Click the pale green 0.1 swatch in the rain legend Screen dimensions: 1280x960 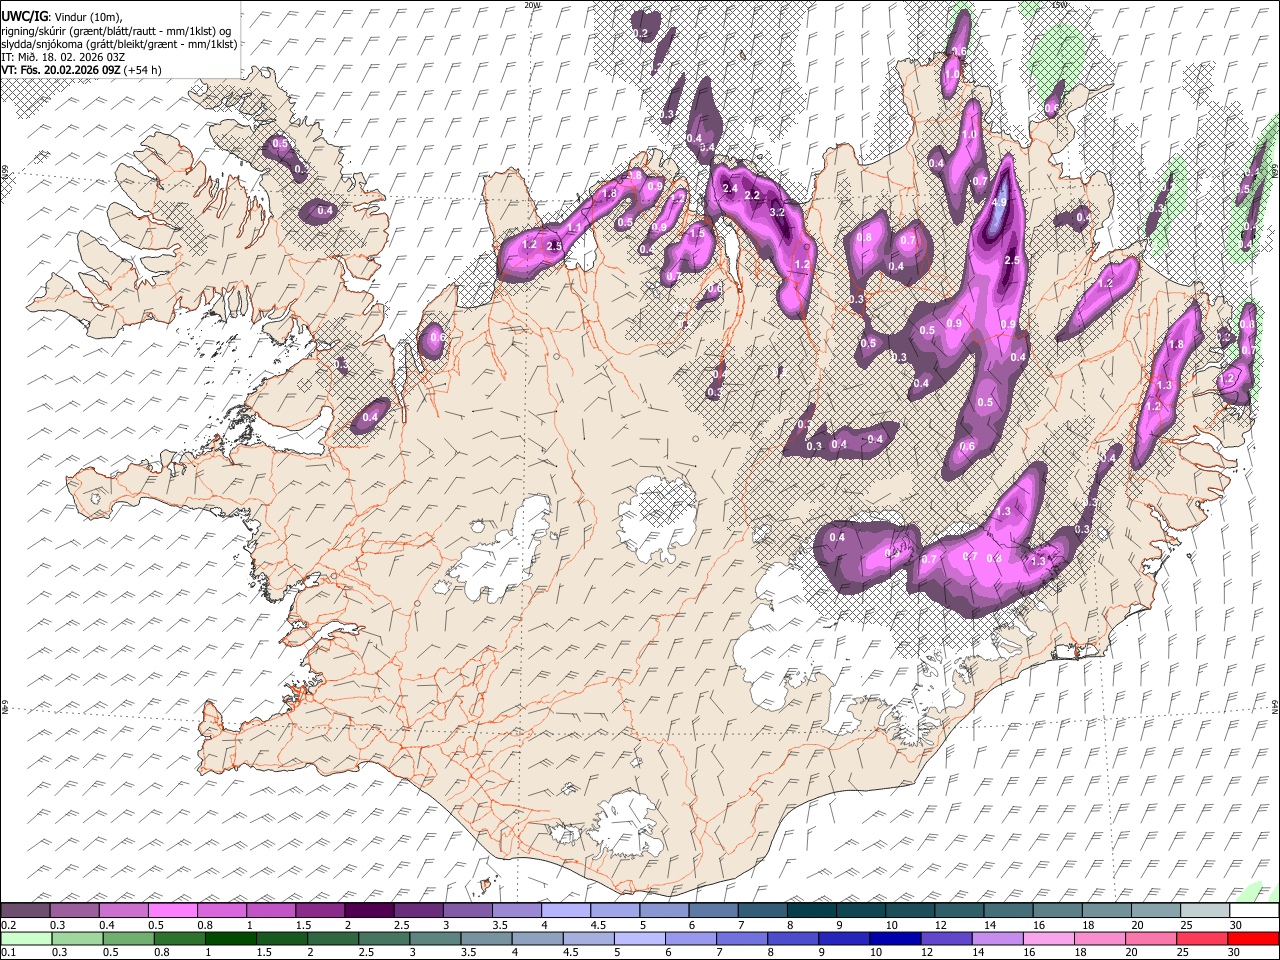(x=25, y=939)
